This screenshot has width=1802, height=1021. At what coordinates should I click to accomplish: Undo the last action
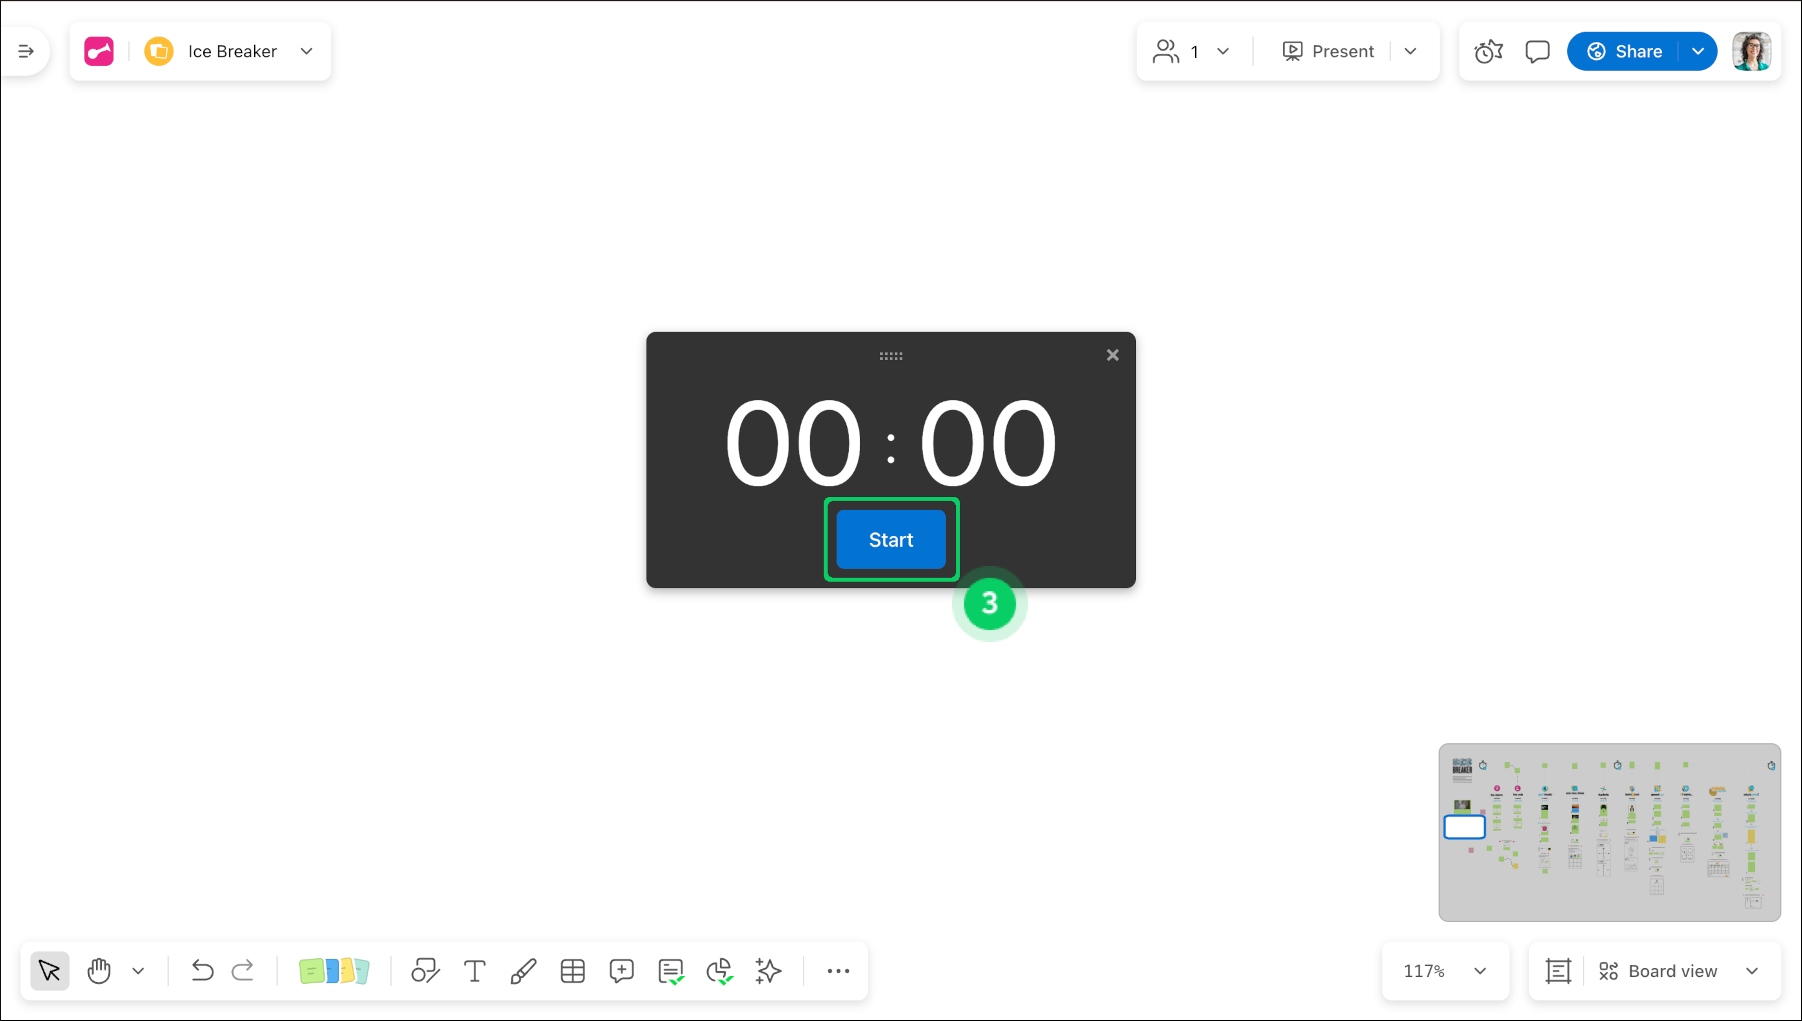point(203,970)
